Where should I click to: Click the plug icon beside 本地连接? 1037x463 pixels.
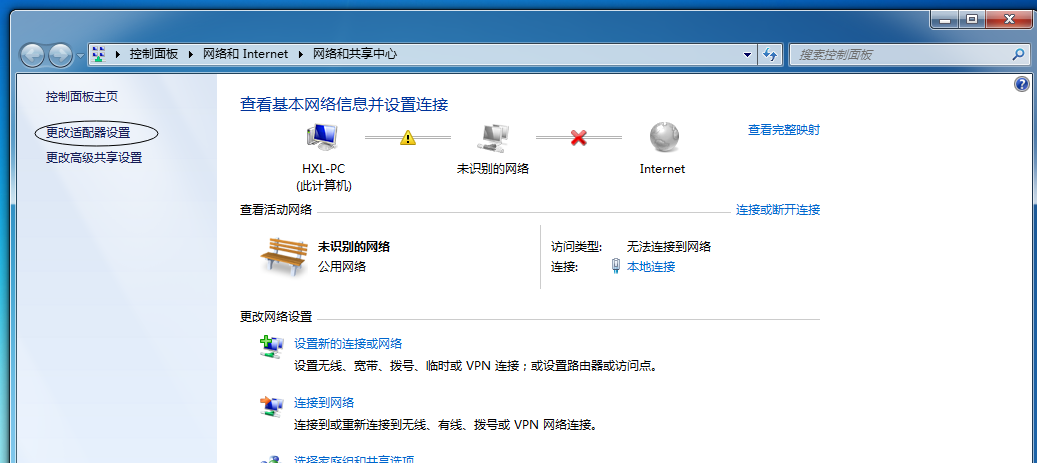[616, 267]
